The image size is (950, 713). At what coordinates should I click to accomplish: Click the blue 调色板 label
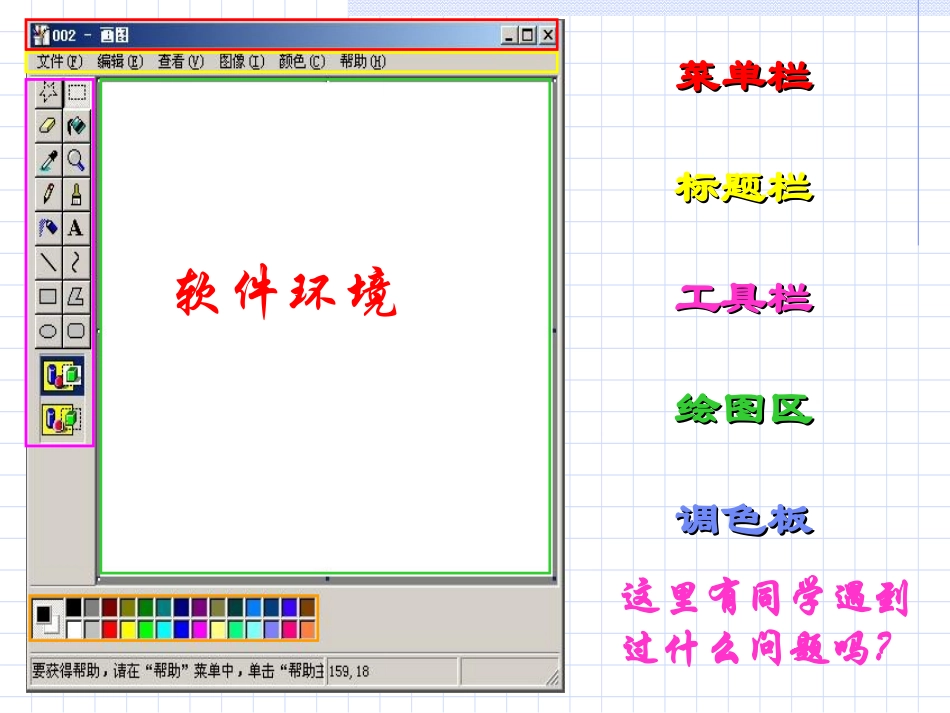pos(745,520)
